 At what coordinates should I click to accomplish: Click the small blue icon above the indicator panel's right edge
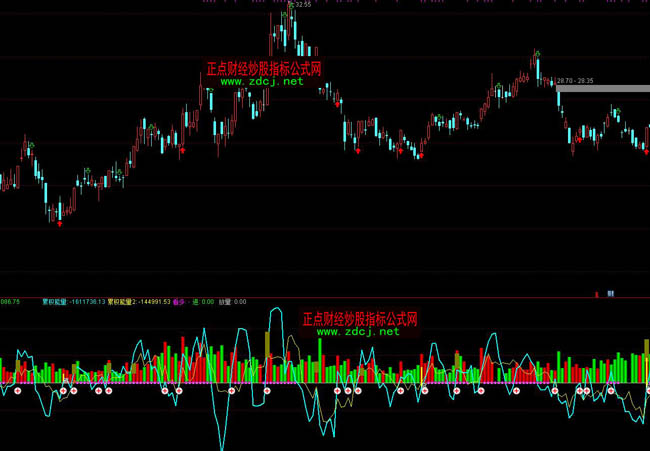pyautogui.click(x=609, y=294)
